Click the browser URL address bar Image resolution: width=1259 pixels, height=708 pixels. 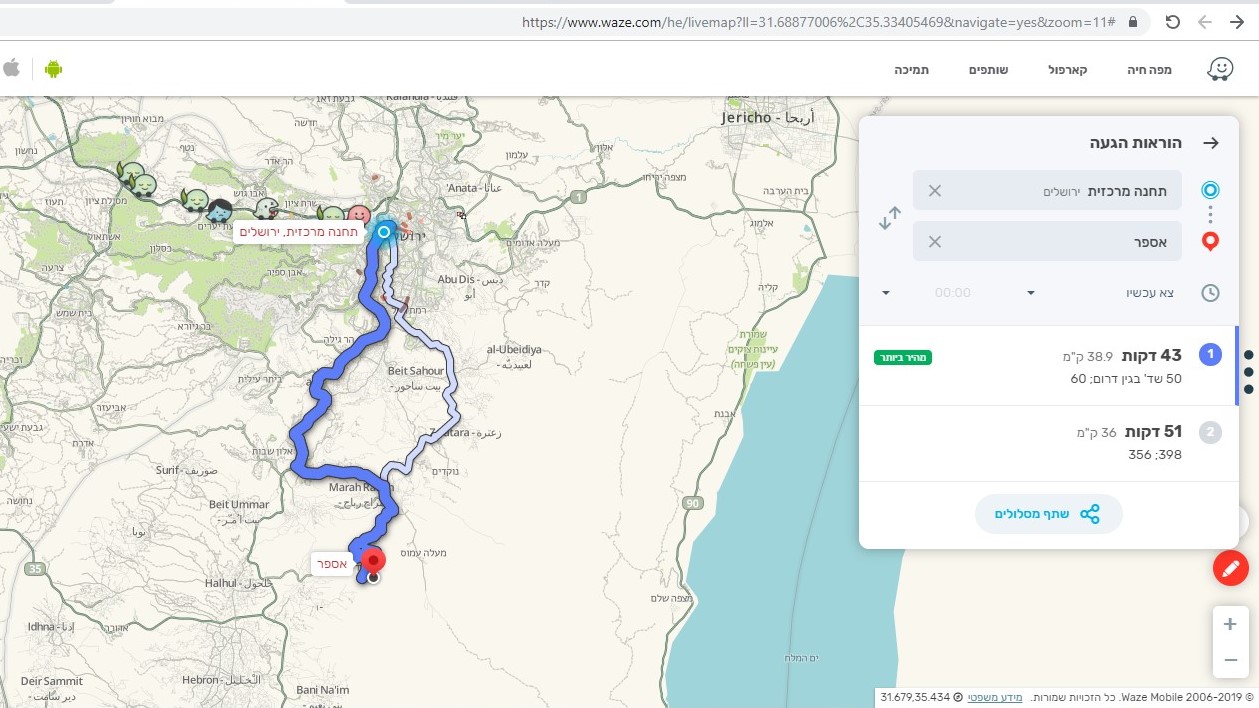click(820, 21)
